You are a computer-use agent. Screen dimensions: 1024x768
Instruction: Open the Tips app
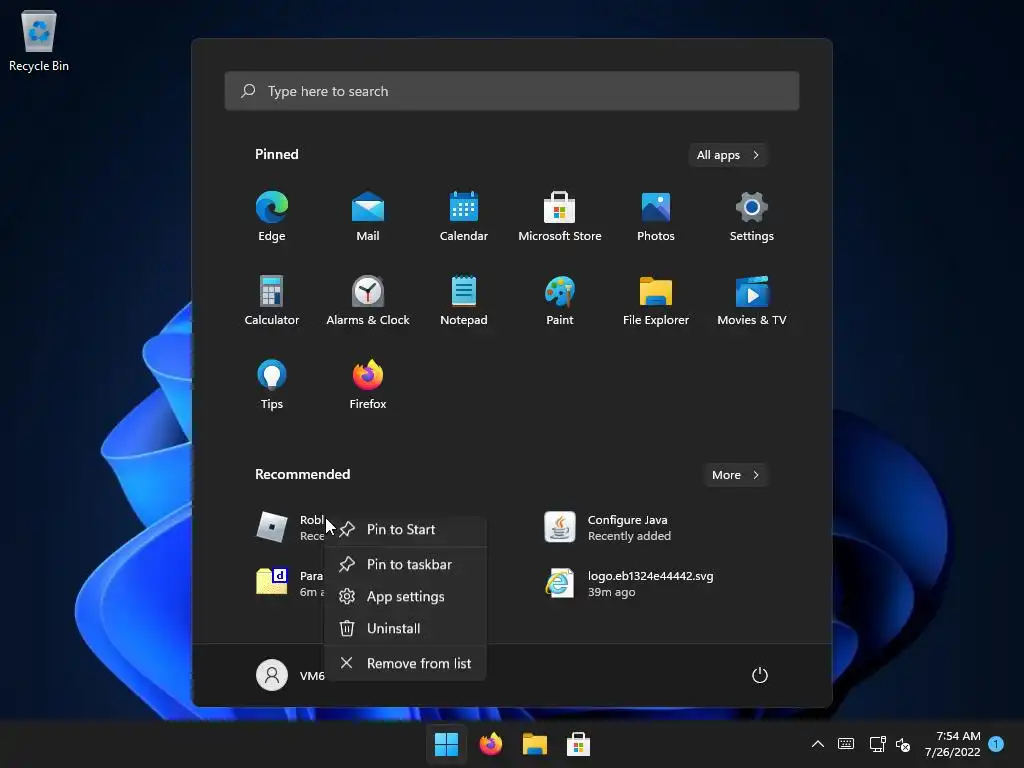pos(272,384)
